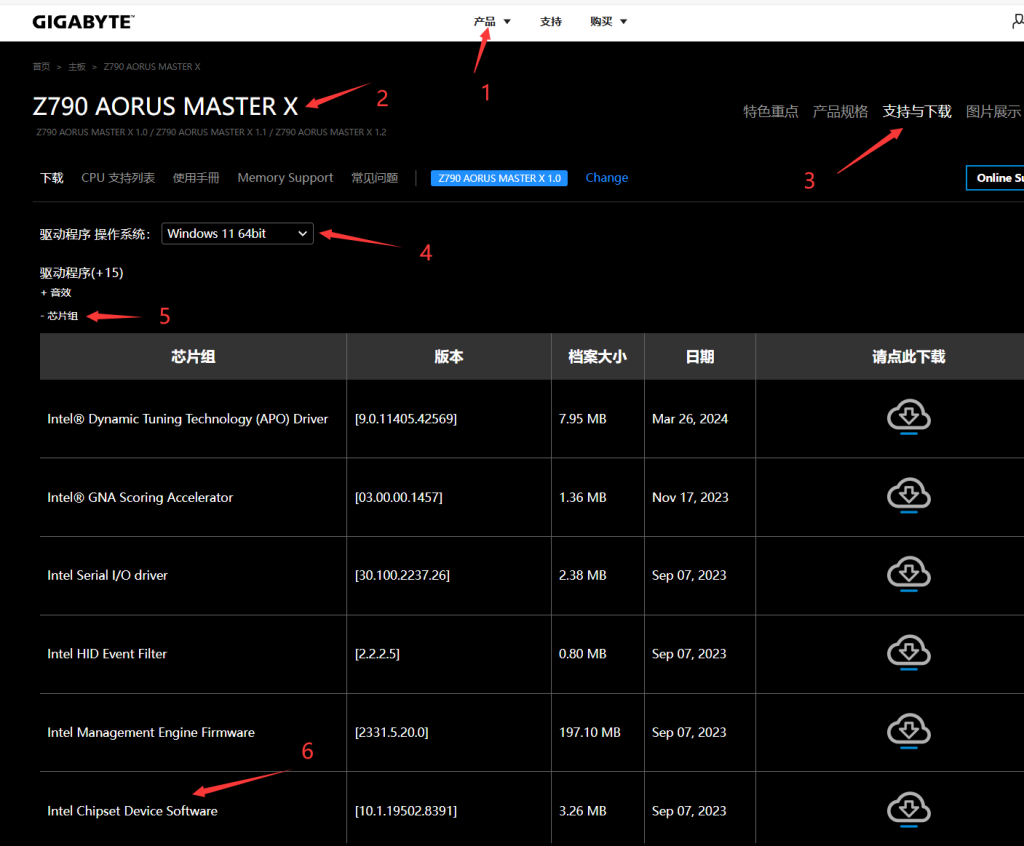Click the 7.95 MB file size
The height and width of the screenshot is (846, 1024).
(x=583, y=419)
